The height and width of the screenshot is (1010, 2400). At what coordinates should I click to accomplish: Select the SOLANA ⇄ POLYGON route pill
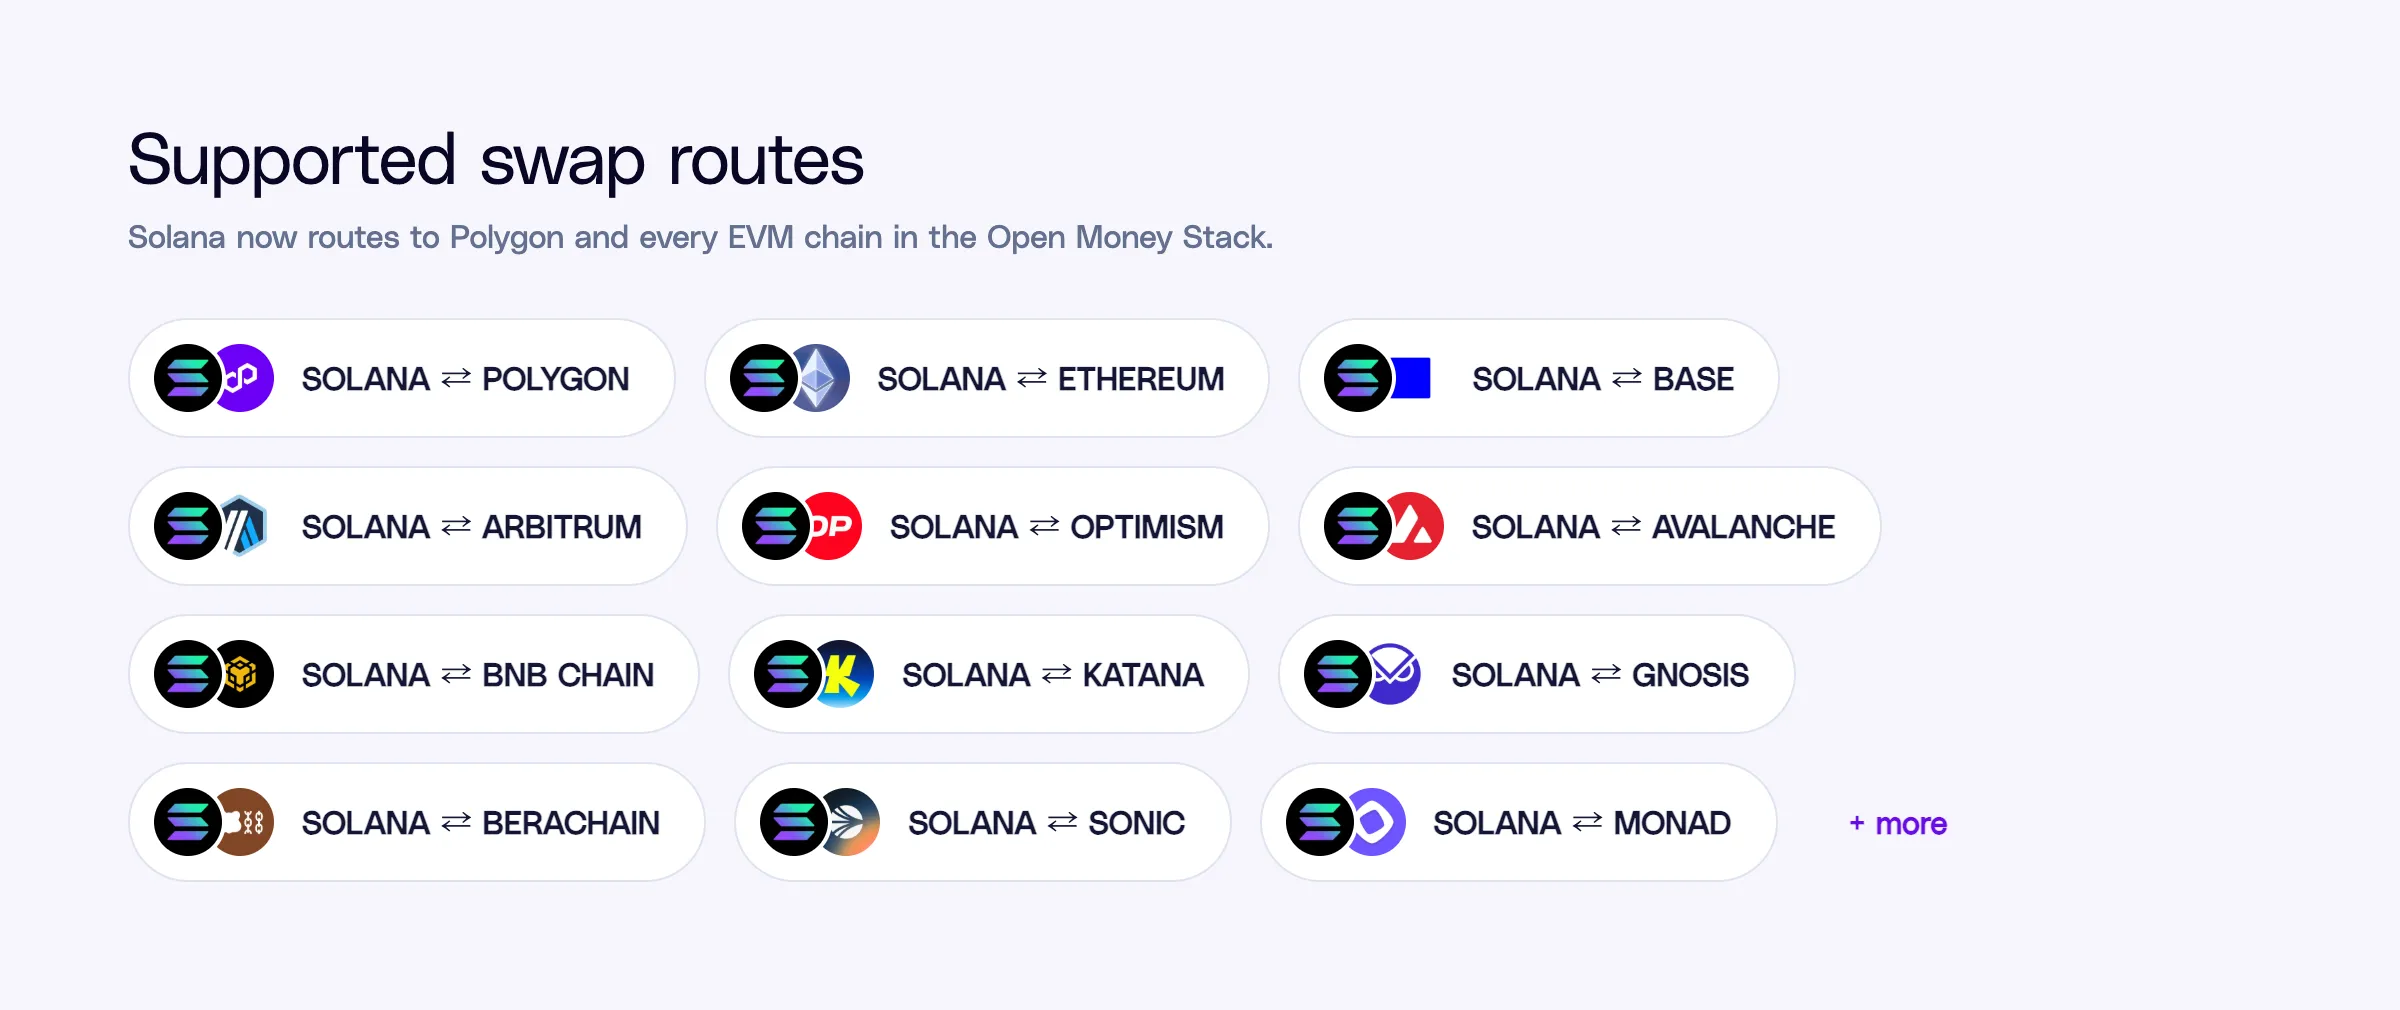(x=402, y=378)
